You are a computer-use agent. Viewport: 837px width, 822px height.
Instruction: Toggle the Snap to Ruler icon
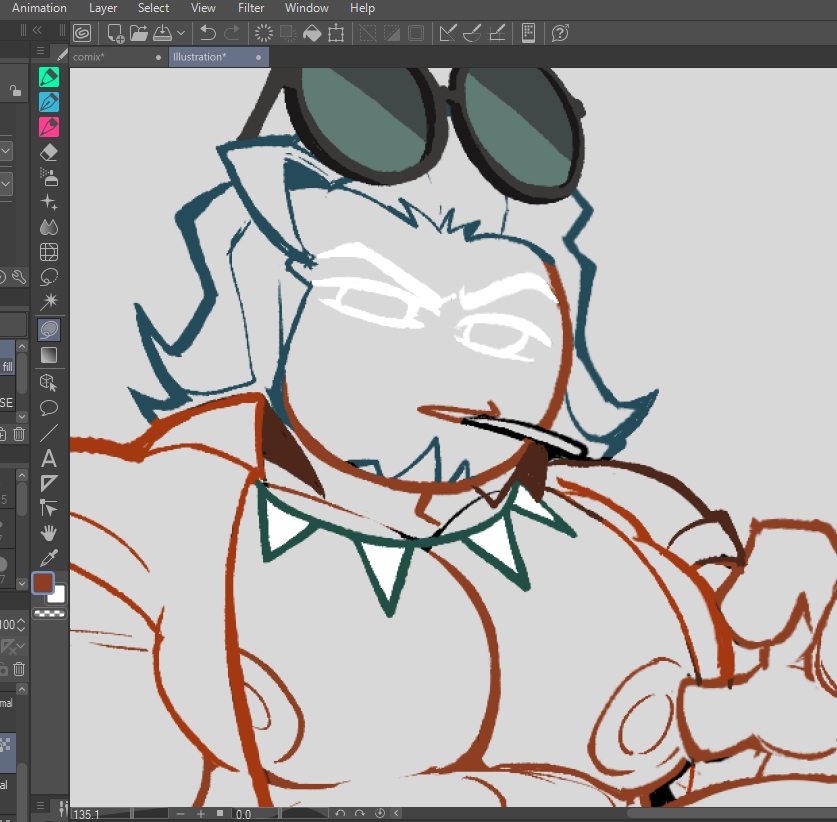(x=448, y=33)
